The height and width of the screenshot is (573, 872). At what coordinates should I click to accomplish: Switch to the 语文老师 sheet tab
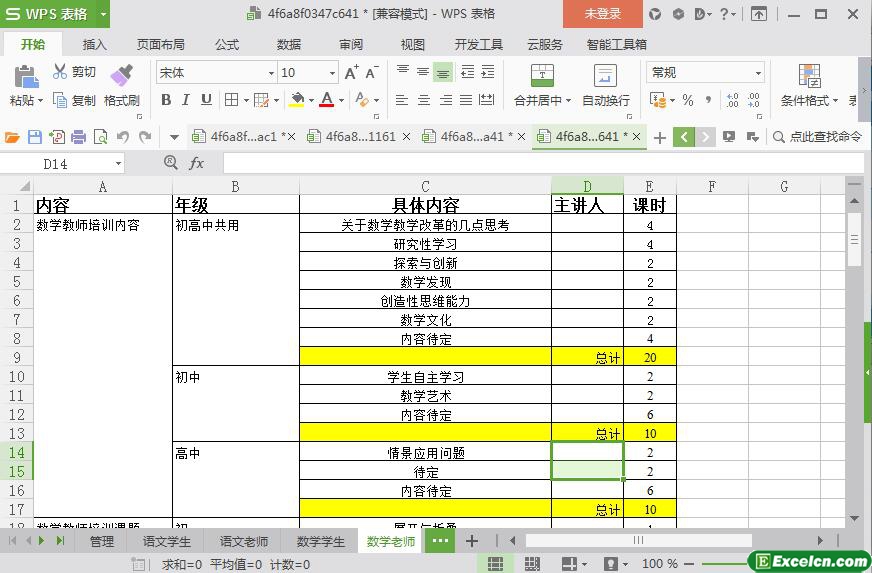[x=243, y=541]
